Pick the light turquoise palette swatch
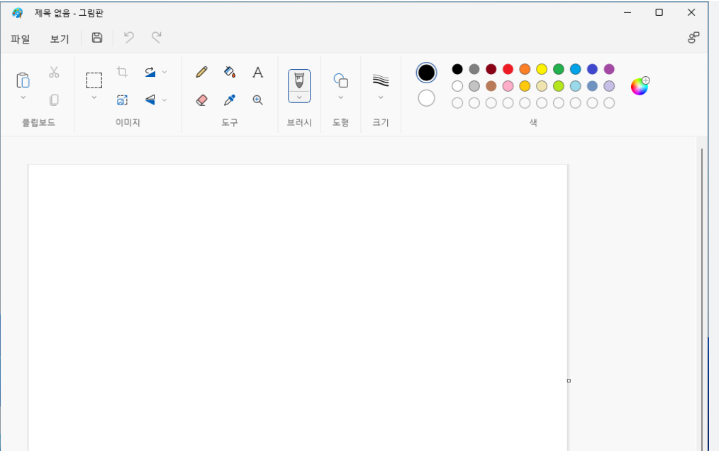 coord(575,86)
